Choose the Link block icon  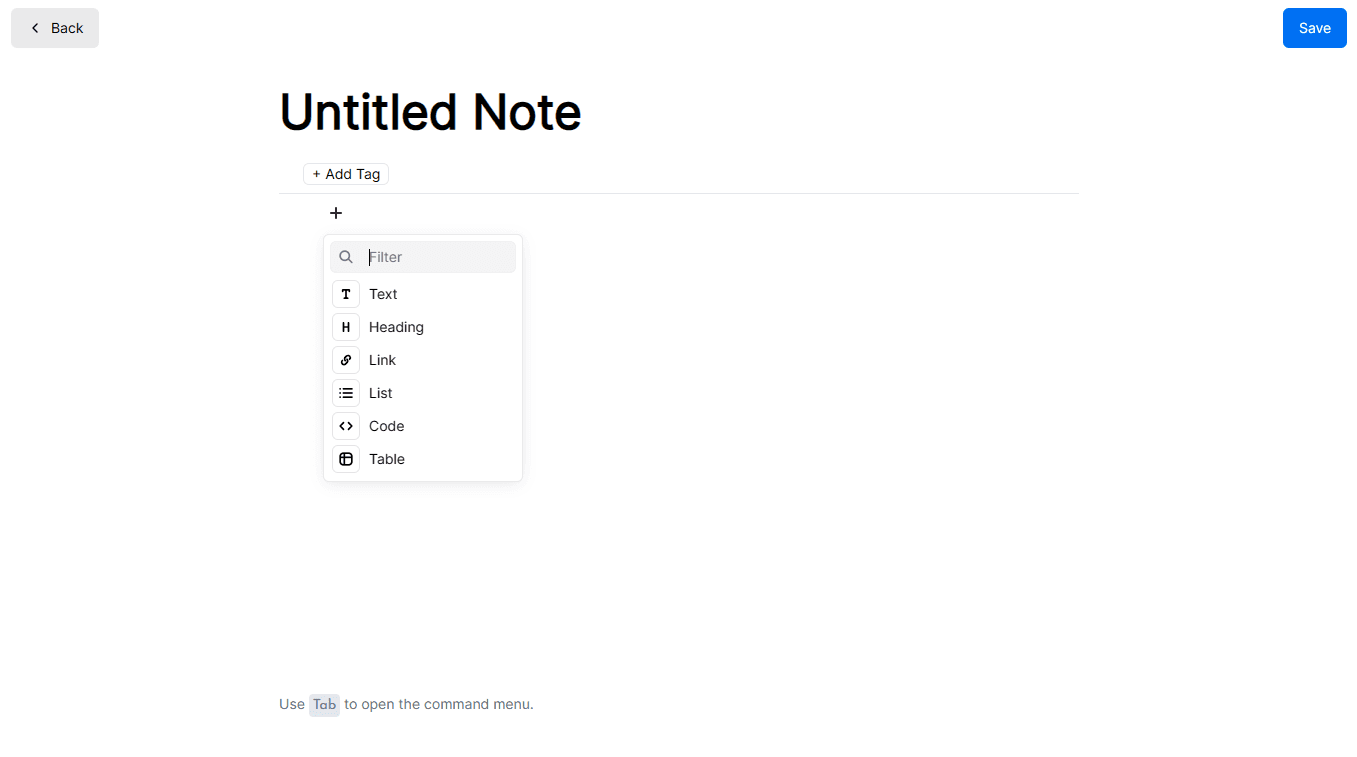(346, 360)
